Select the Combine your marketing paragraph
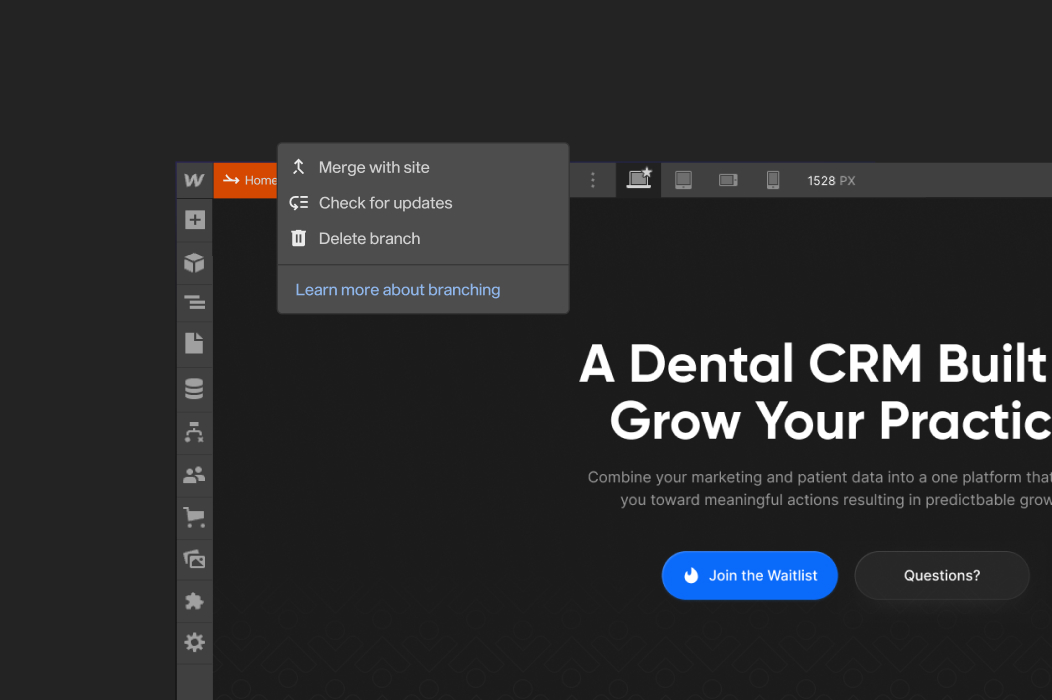 click(820, 489)
